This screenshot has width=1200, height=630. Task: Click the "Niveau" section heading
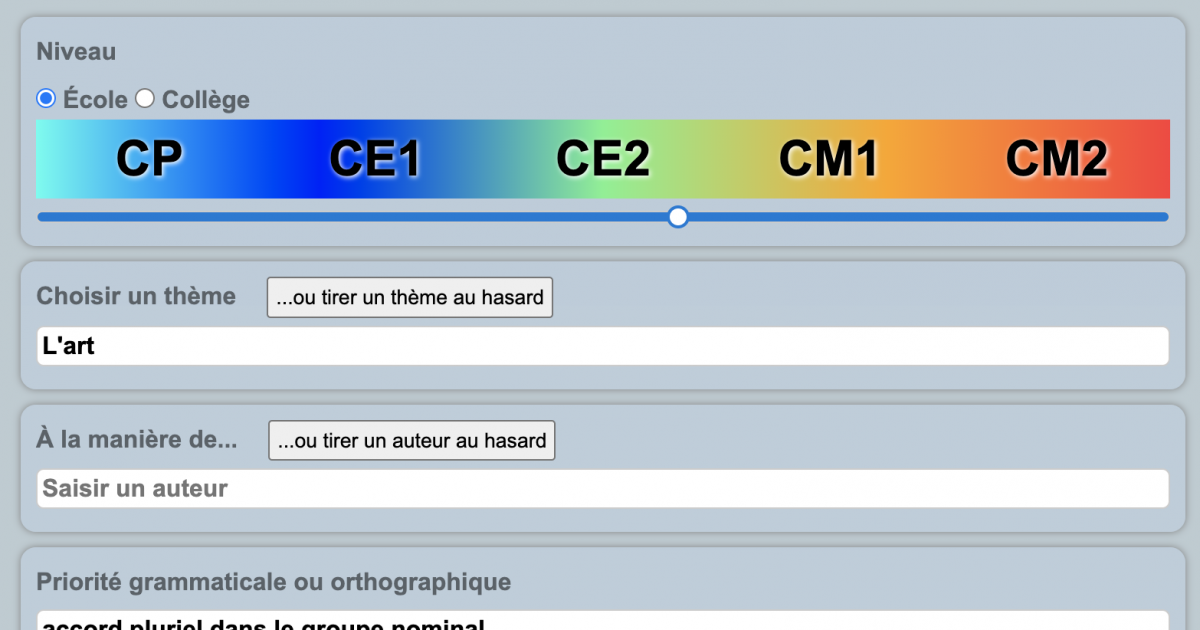pyautogui.click(x=76, y=51)
